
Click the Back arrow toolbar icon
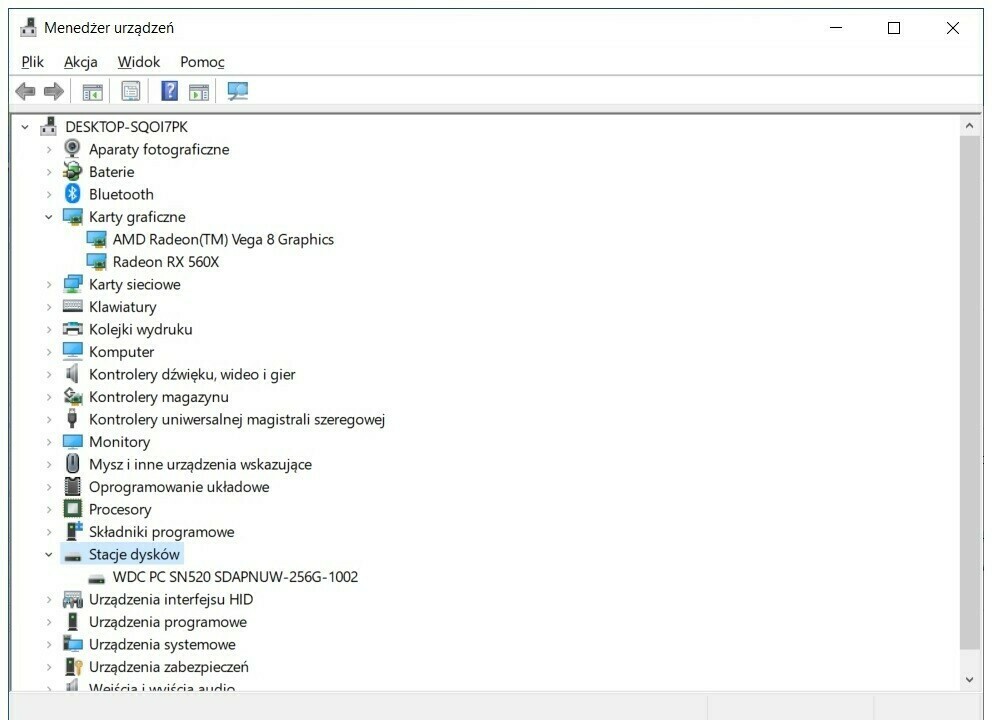point(25,92)
